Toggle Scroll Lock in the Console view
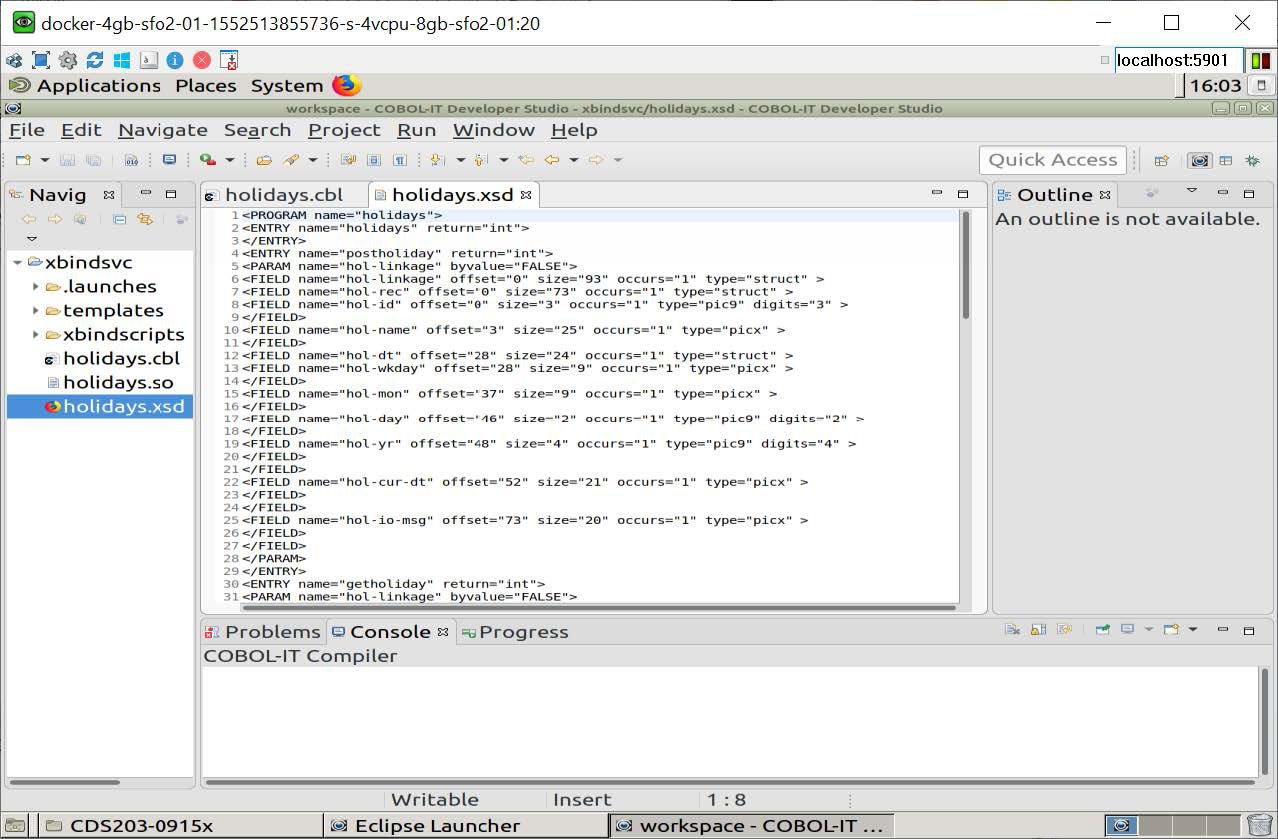The image size is (1278, 839). click(x=1040, y=629)
